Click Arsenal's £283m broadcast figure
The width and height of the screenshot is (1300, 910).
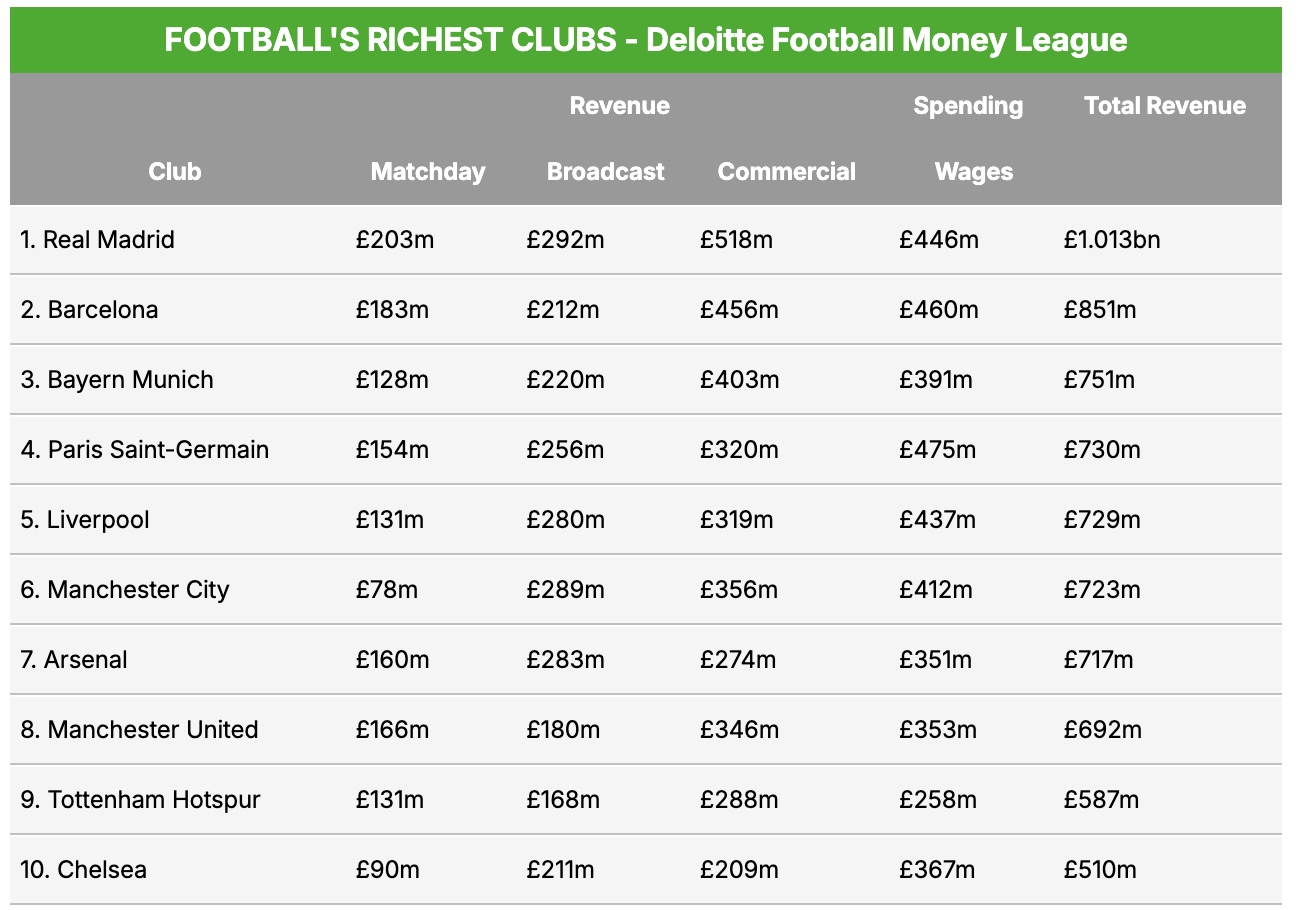coord(565,660)
